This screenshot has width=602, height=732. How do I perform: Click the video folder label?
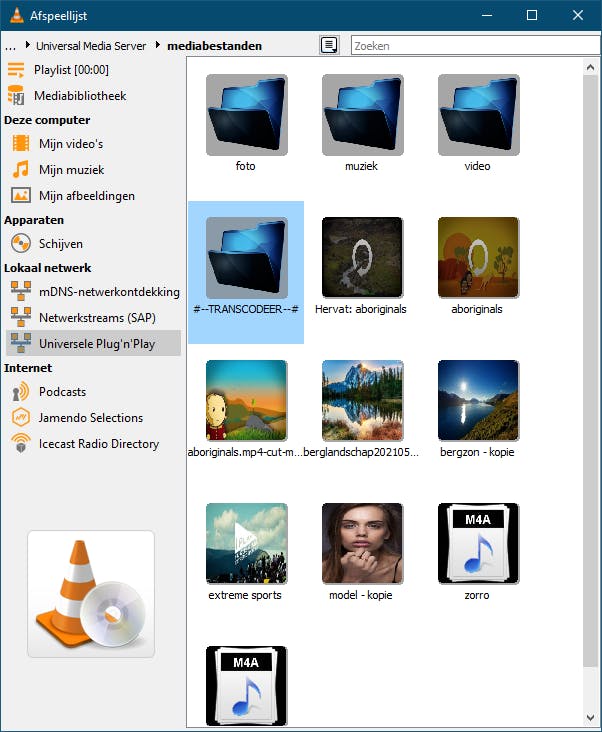click(477, 166)
